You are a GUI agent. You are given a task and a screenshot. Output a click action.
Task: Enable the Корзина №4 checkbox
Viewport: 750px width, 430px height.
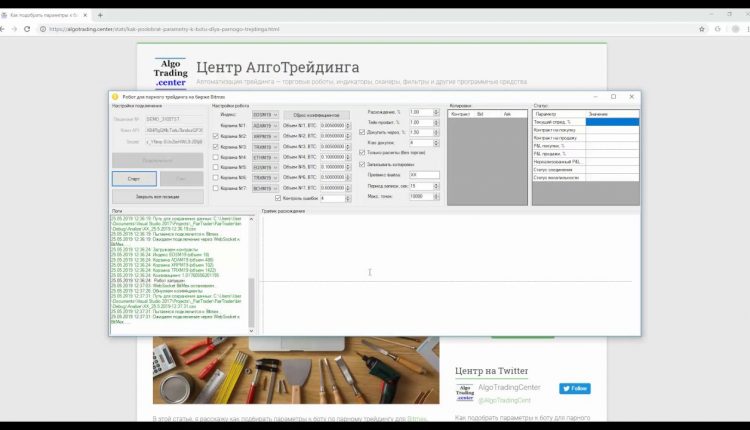coord(216,157)
